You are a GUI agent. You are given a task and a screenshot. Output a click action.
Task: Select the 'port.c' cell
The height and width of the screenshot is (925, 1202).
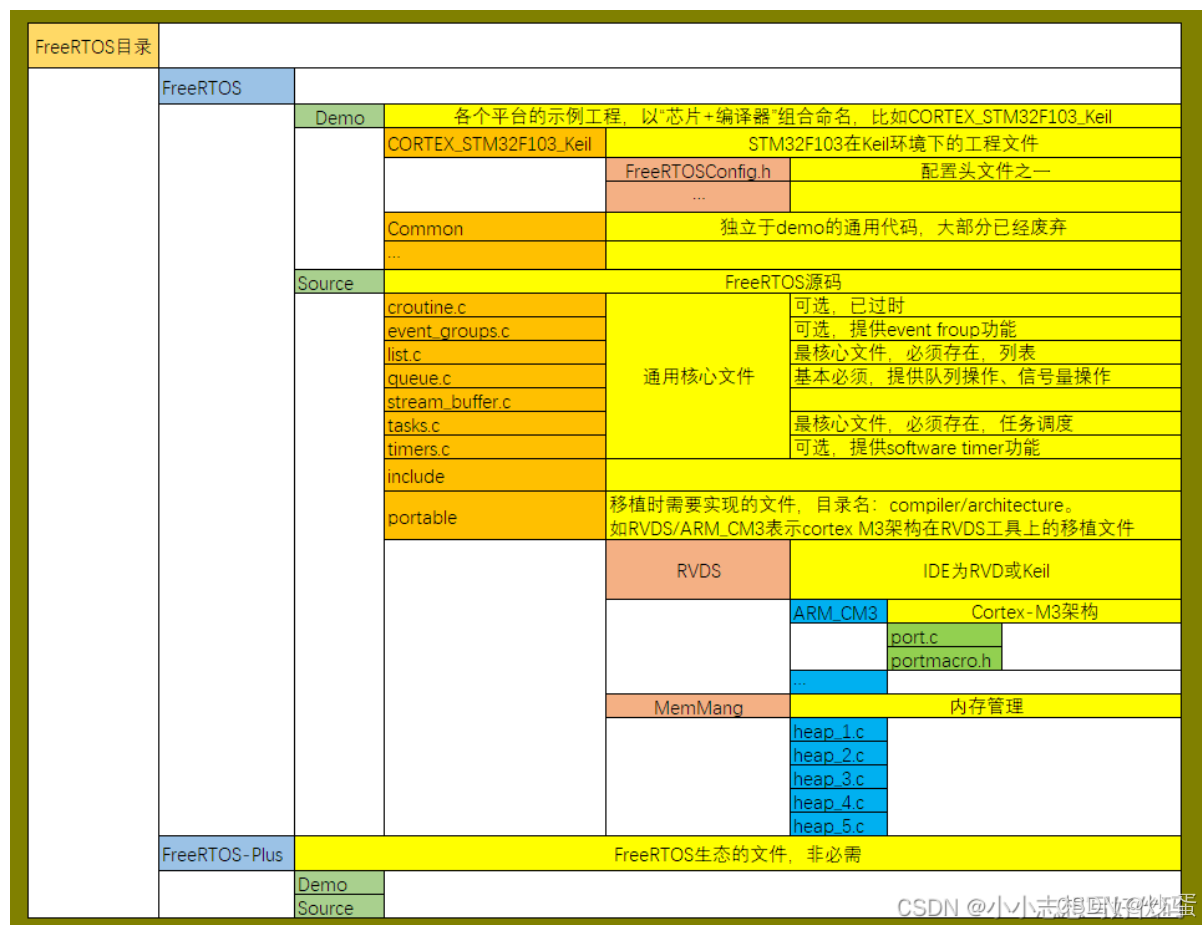point(944,636)
